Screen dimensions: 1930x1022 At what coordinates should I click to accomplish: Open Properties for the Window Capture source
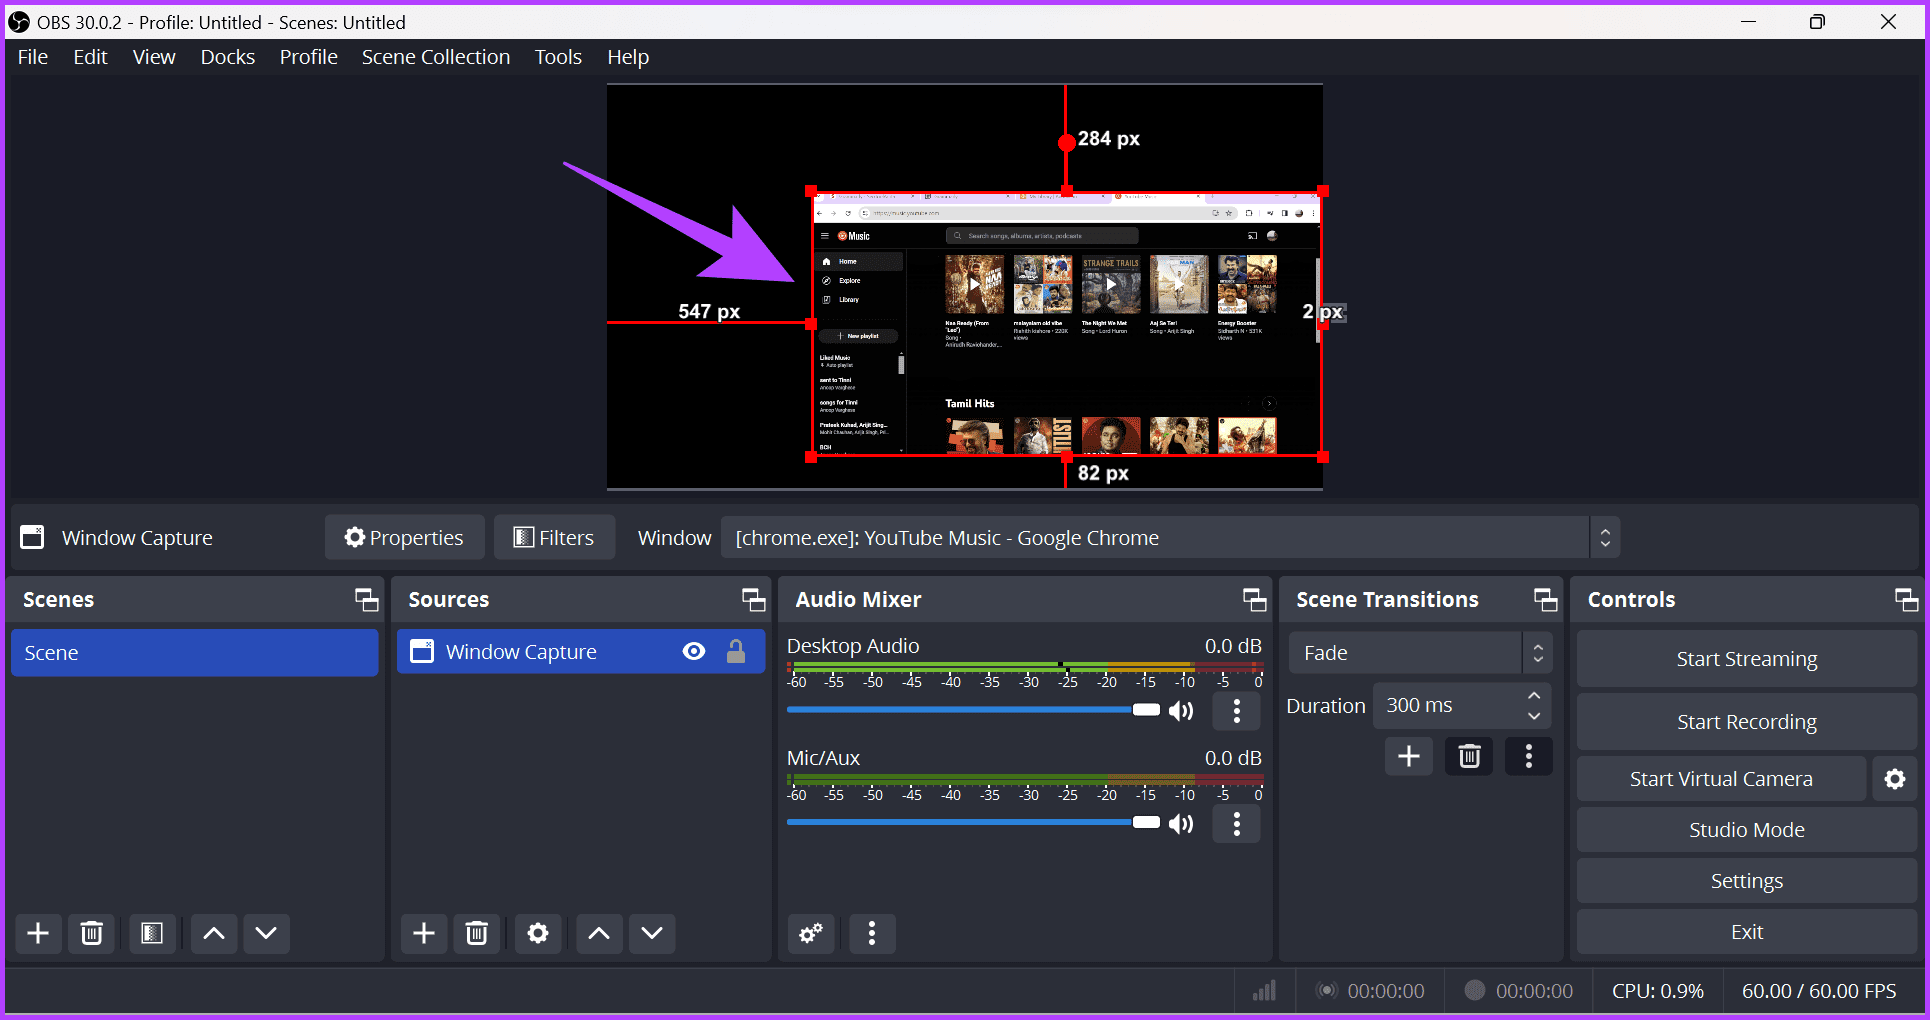tap(404, 537)
